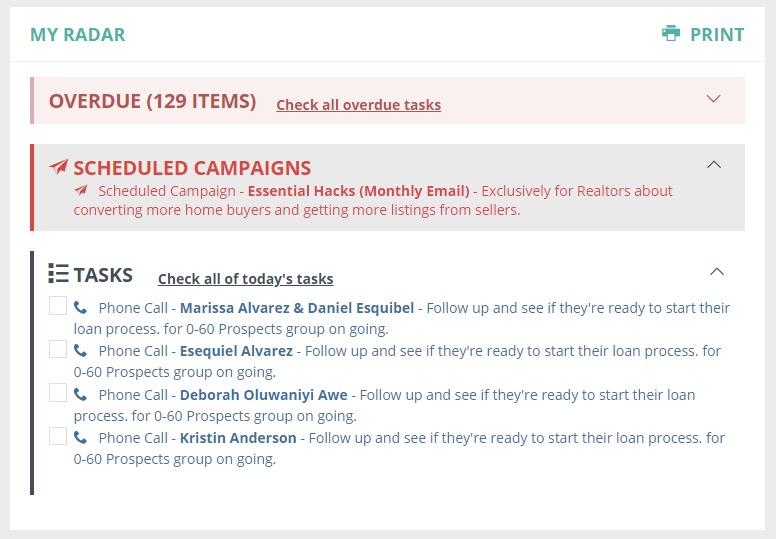Mark the Kristin Anderson task checkbox
776x539 pixels.
(x=58, y=436)
